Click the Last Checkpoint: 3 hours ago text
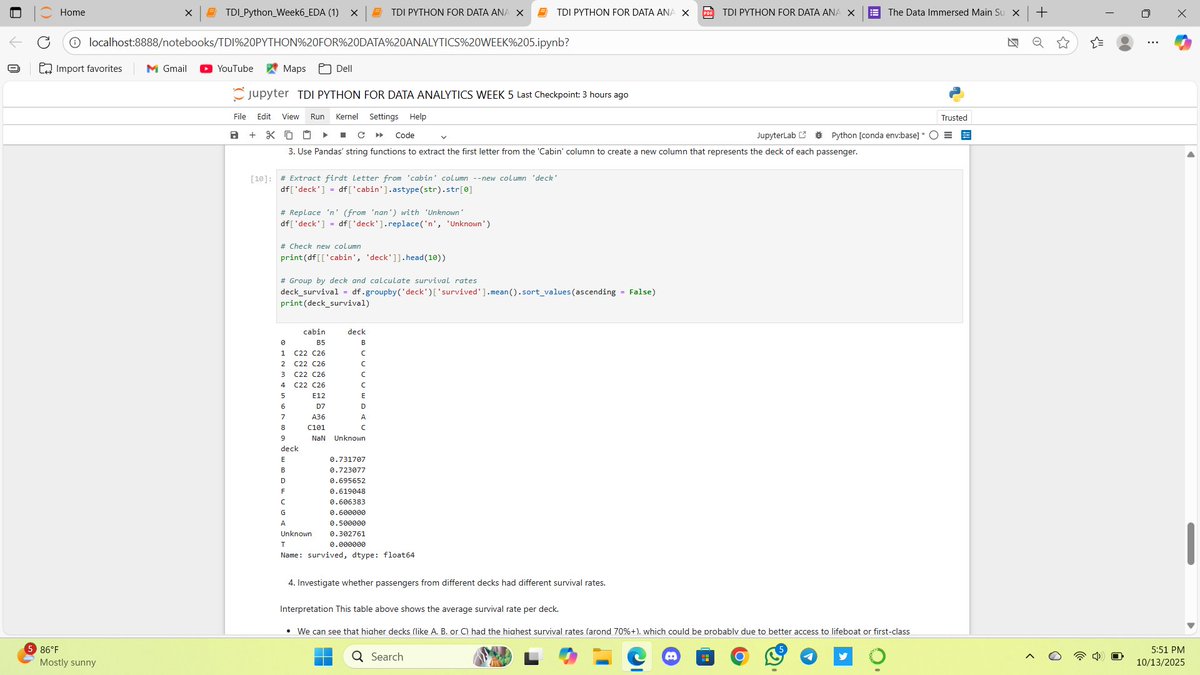 click(x=573, y=94)
